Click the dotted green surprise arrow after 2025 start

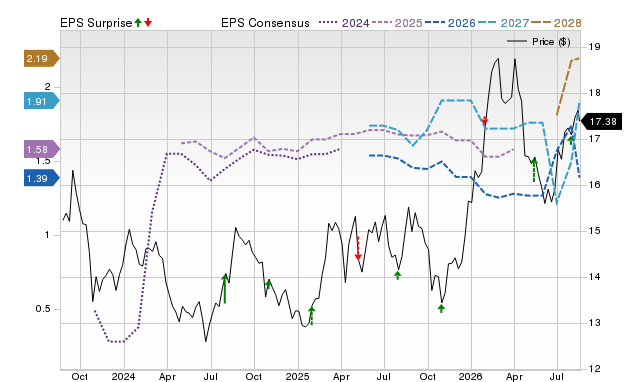311,316
